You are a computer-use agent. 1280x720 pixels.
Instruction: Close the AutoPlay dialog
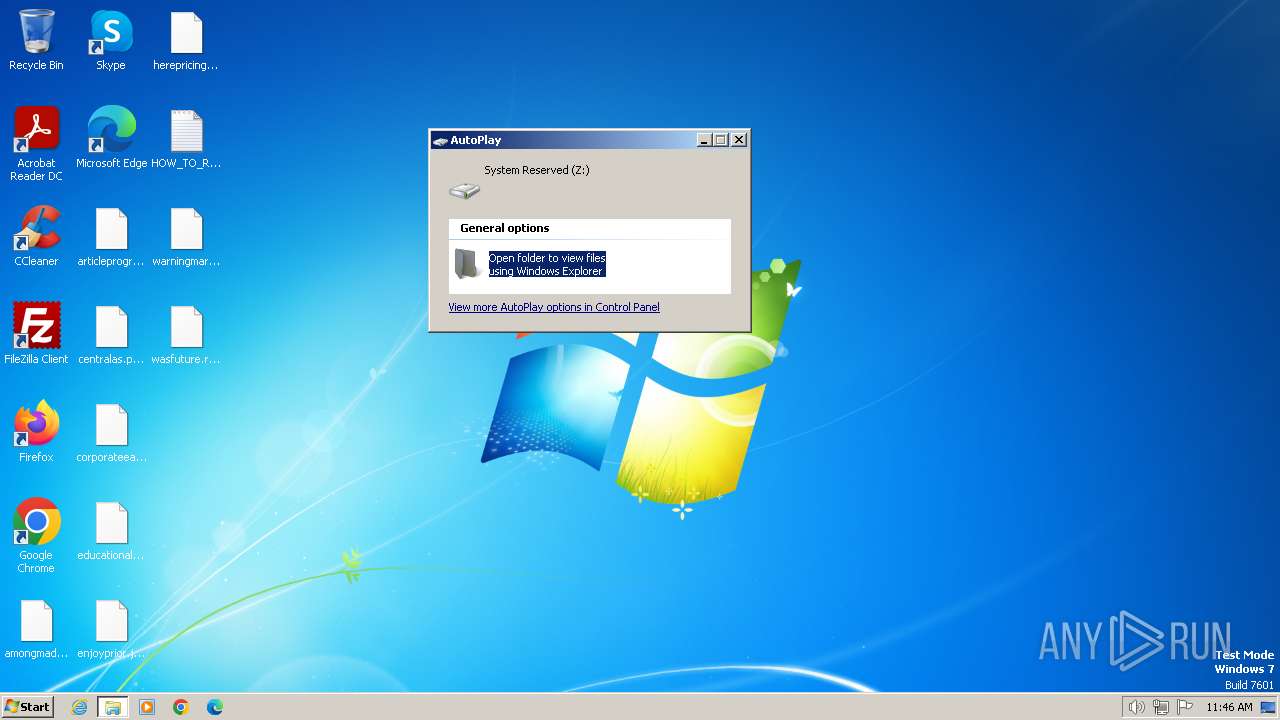point(739,140)
